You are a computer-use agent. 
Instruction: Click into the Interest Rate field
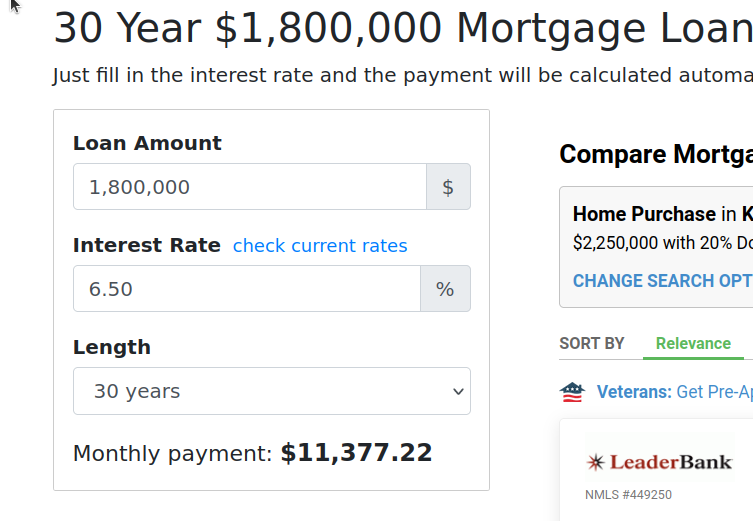[x=247, y=289]
